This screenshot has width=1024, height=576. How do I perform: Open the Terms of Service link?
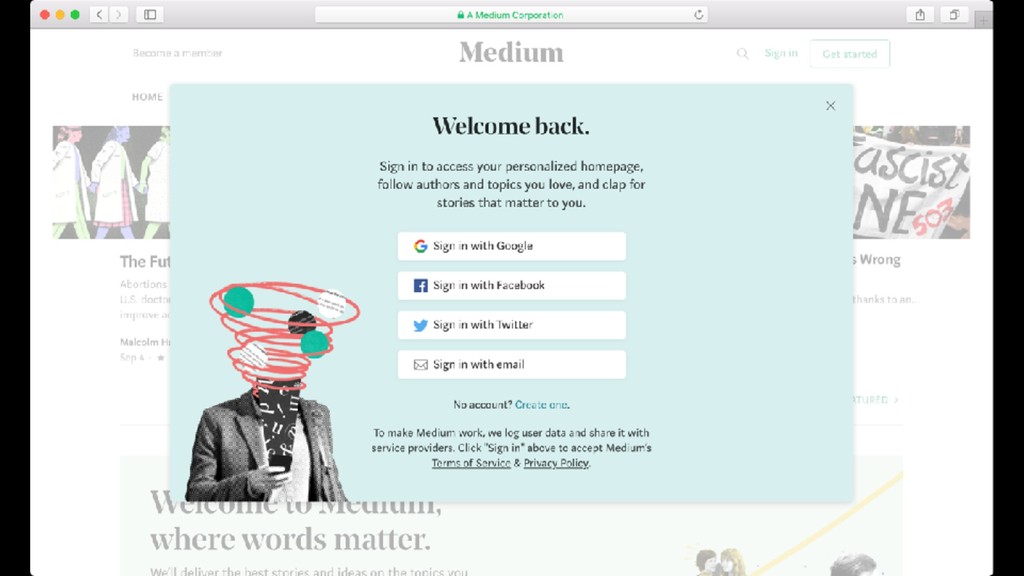point(471,463)
